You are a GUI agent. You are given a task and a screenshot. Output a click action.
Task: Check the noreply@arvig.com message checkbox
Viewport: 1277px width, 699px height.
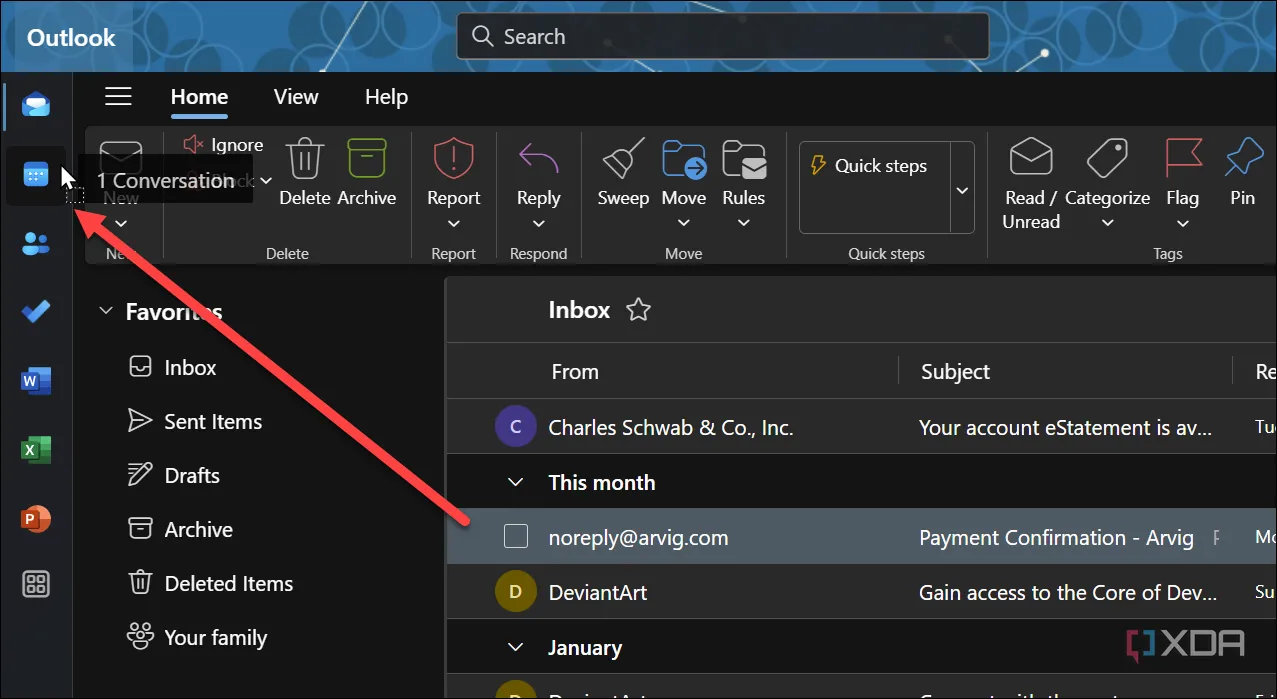click(x=515, y=537)
